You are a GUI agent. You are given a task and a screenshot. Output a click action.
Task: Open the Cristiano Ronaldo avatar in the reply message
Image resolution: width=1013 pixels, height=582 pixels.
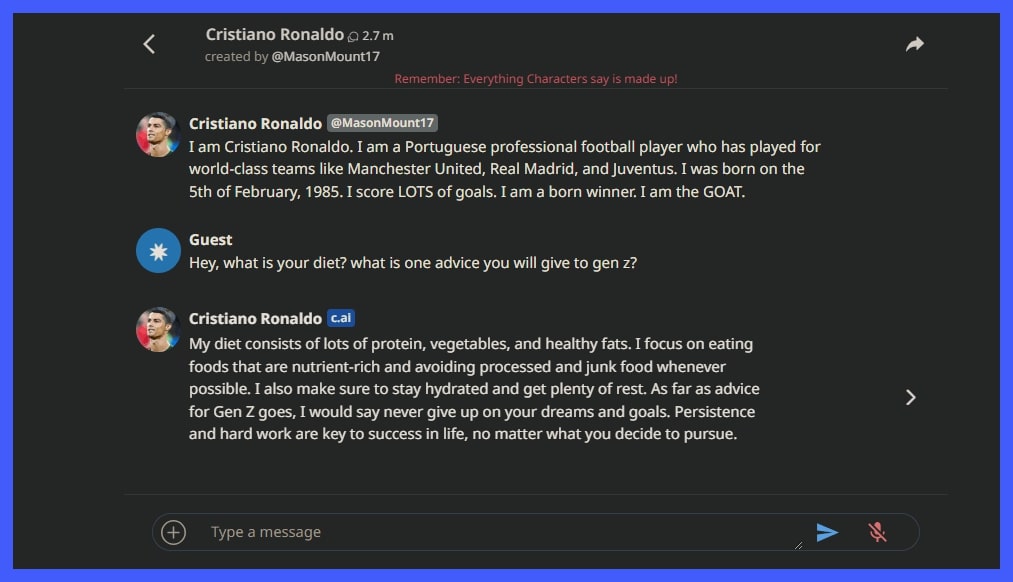pos(158,329)
